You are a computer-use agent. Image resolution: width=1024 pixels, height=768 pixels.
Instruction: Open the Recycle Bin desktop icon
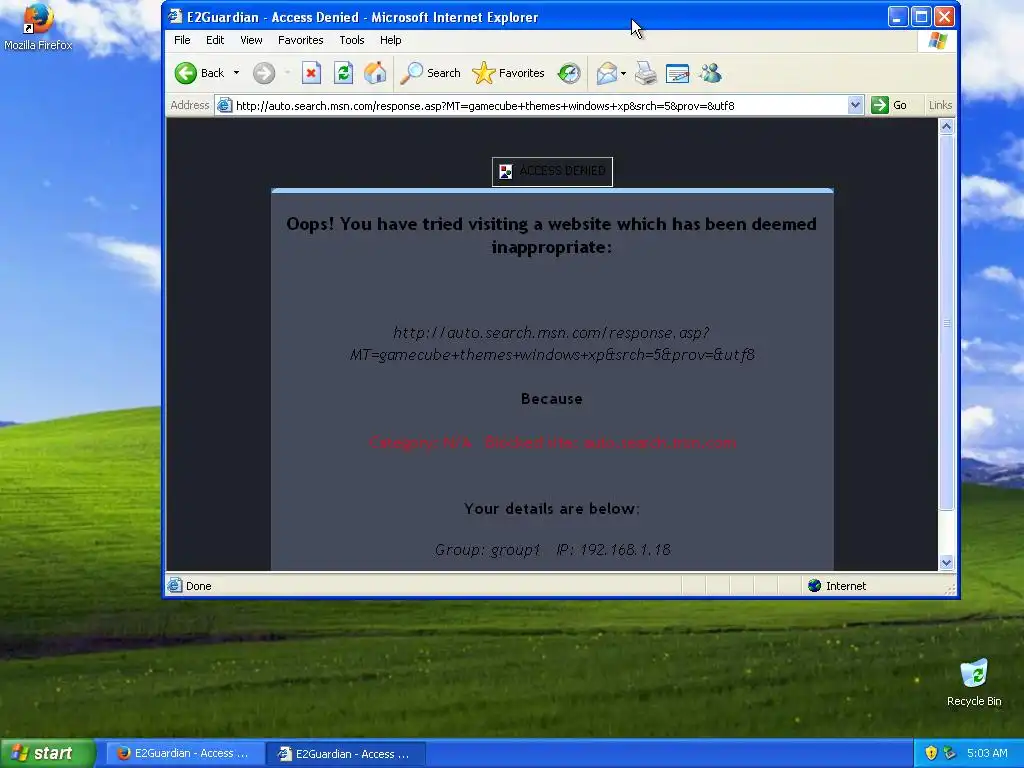click(974, 683)
